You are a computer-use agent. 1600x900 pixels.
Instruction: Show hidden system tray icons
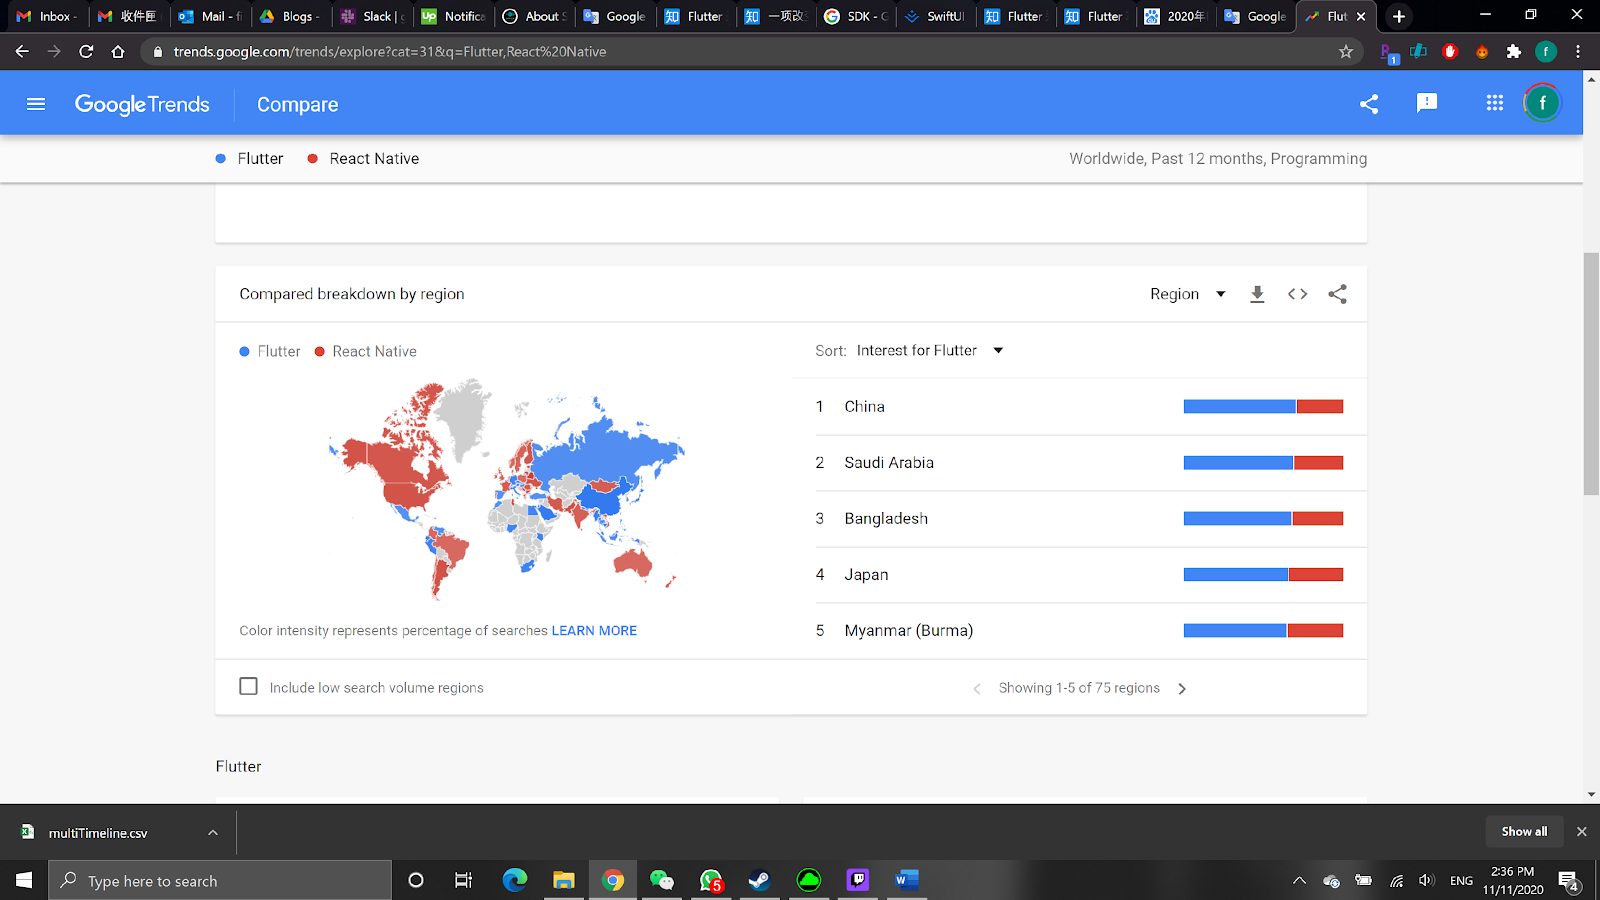click(x=1299, y=881)
